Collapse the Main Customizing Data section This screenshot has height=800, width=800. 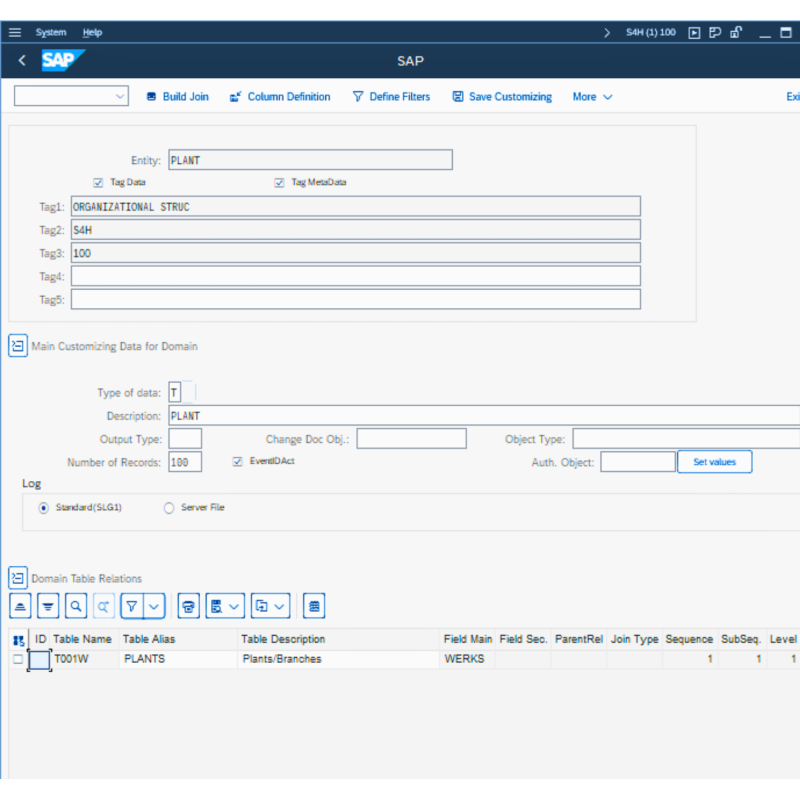coord(18,346)
